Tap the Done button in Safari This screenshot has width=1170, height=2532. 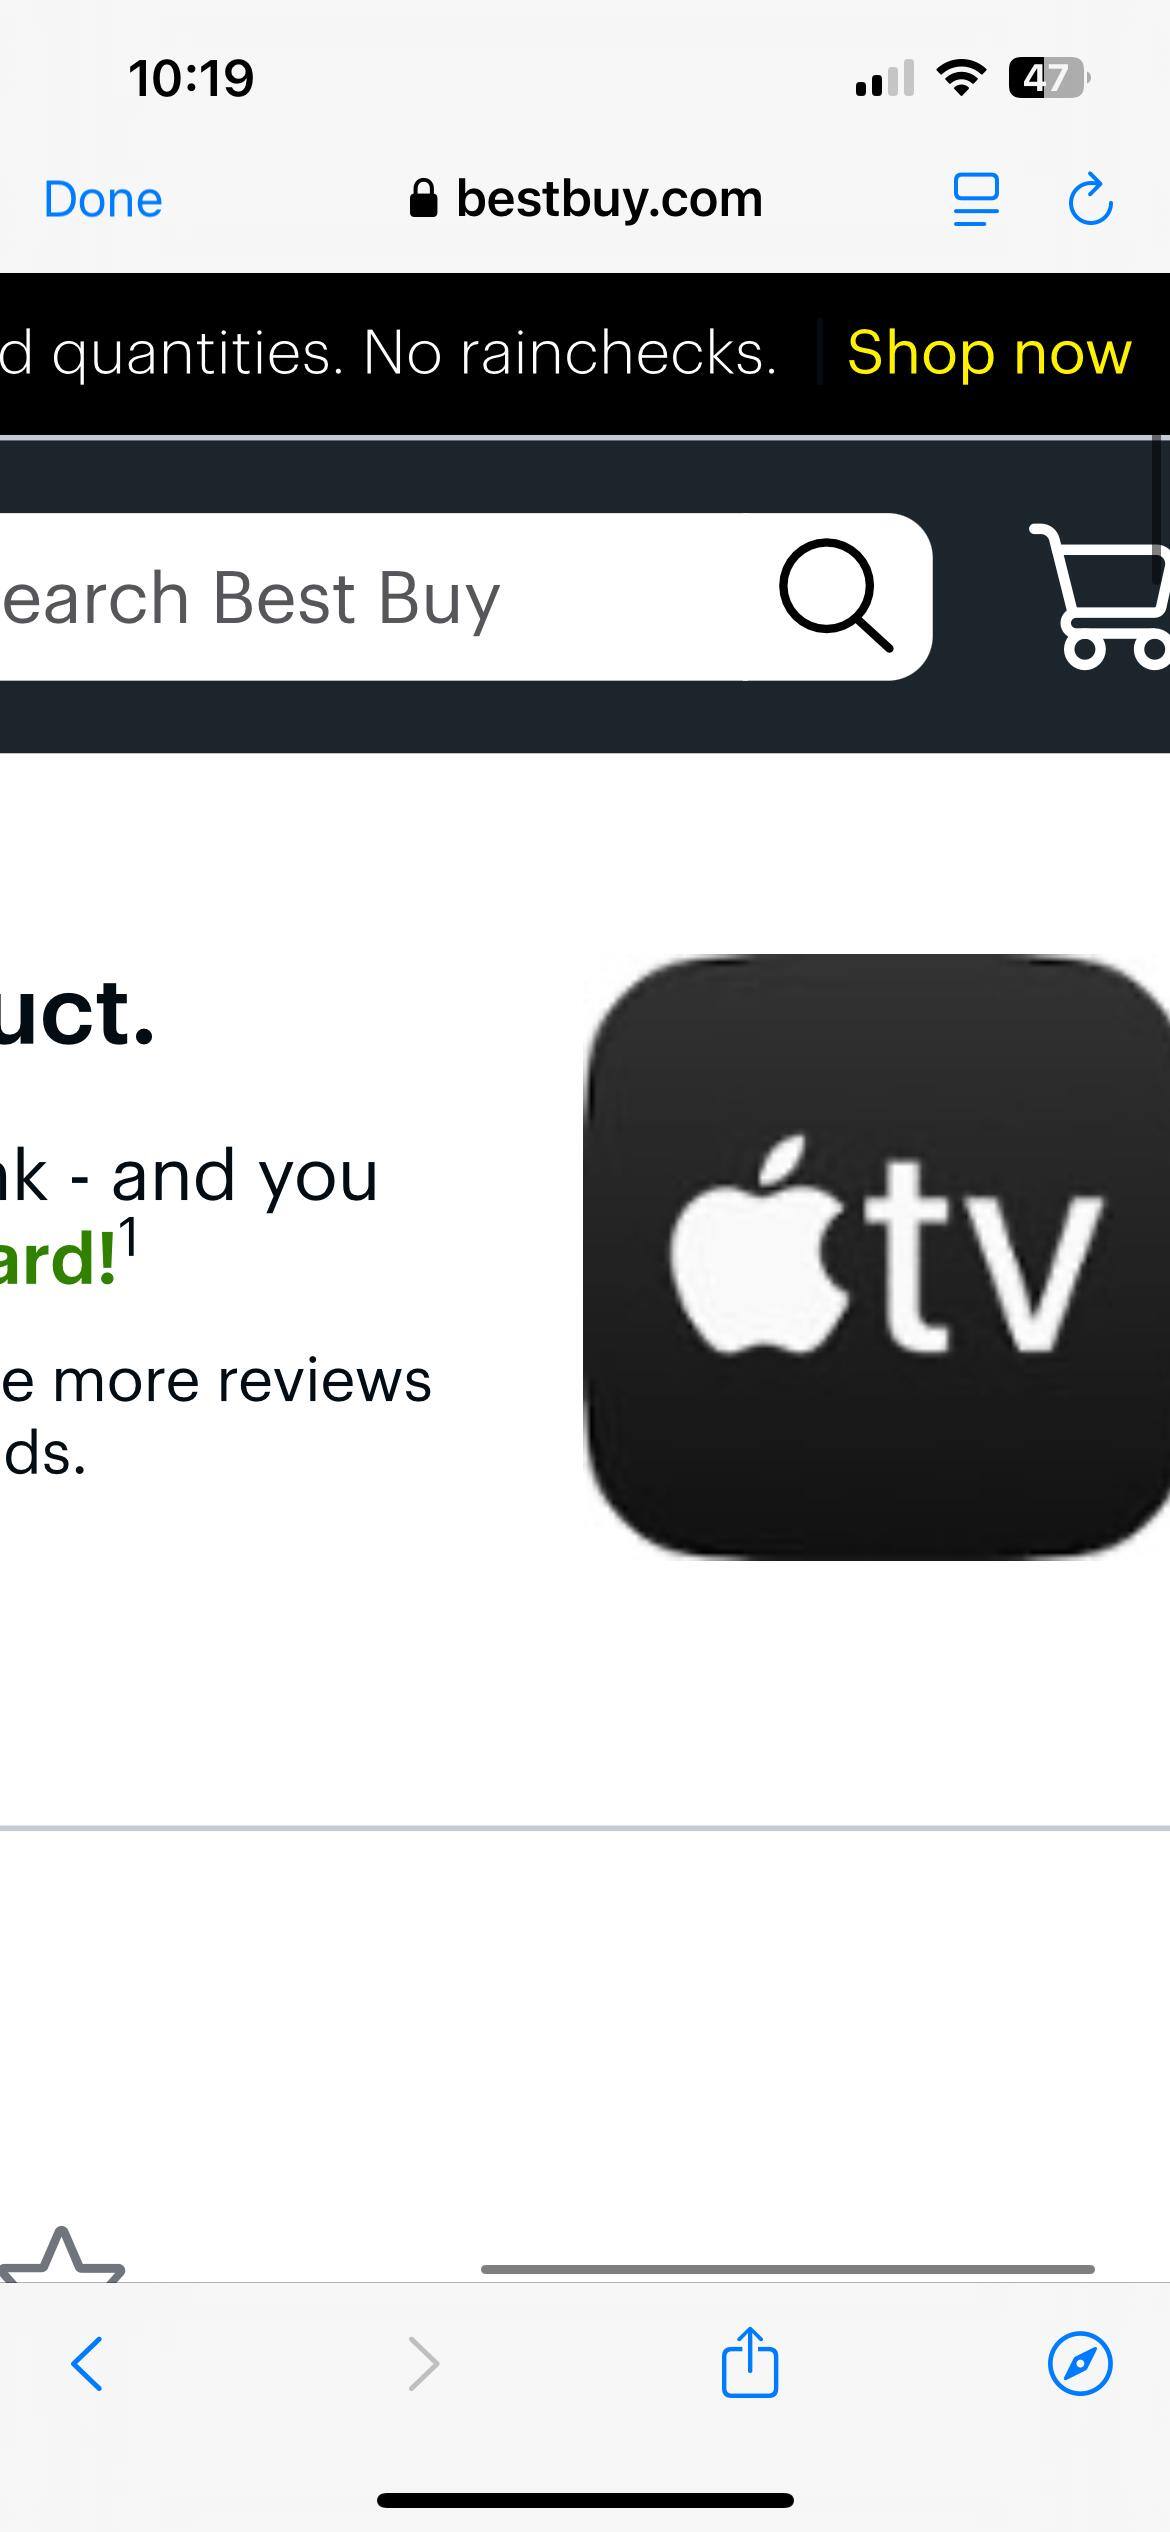(103, 200)
